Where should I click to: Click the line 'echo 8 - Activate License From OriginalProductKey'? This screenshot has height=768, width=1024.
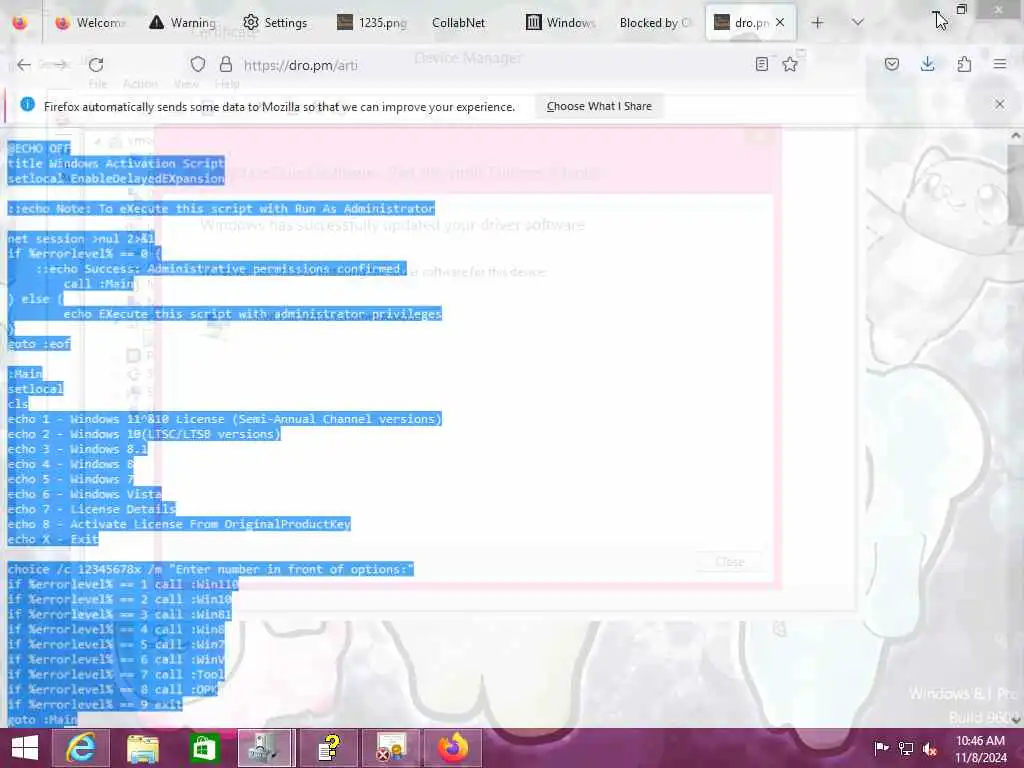(179, 524)
